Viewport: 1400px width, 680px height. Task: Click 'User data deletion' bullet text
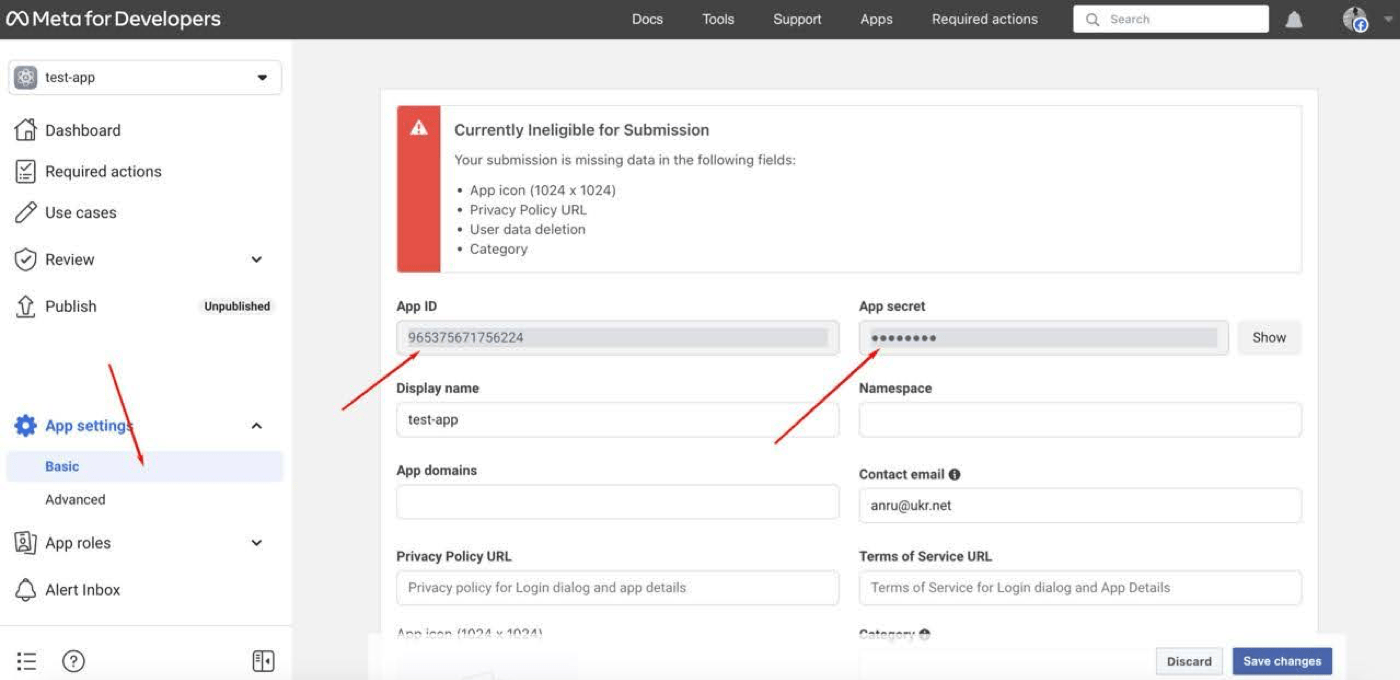click(528, 229)
